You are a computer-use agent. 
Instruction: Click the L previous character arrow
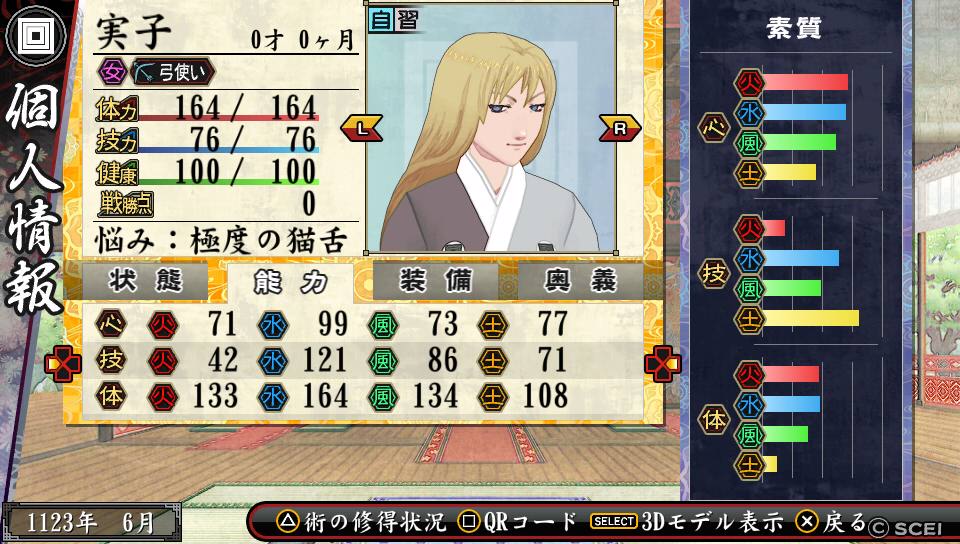[x=362, y=129]
